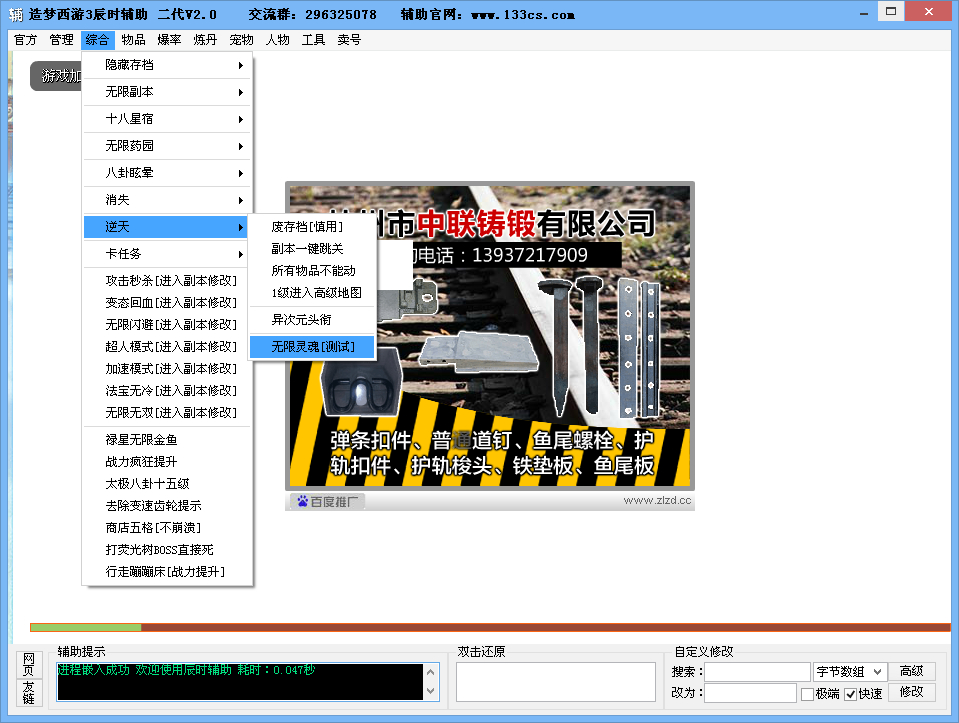
Task: Expand the 逆天 submenu
Action: pyautogui.click(x=167, y=226)
